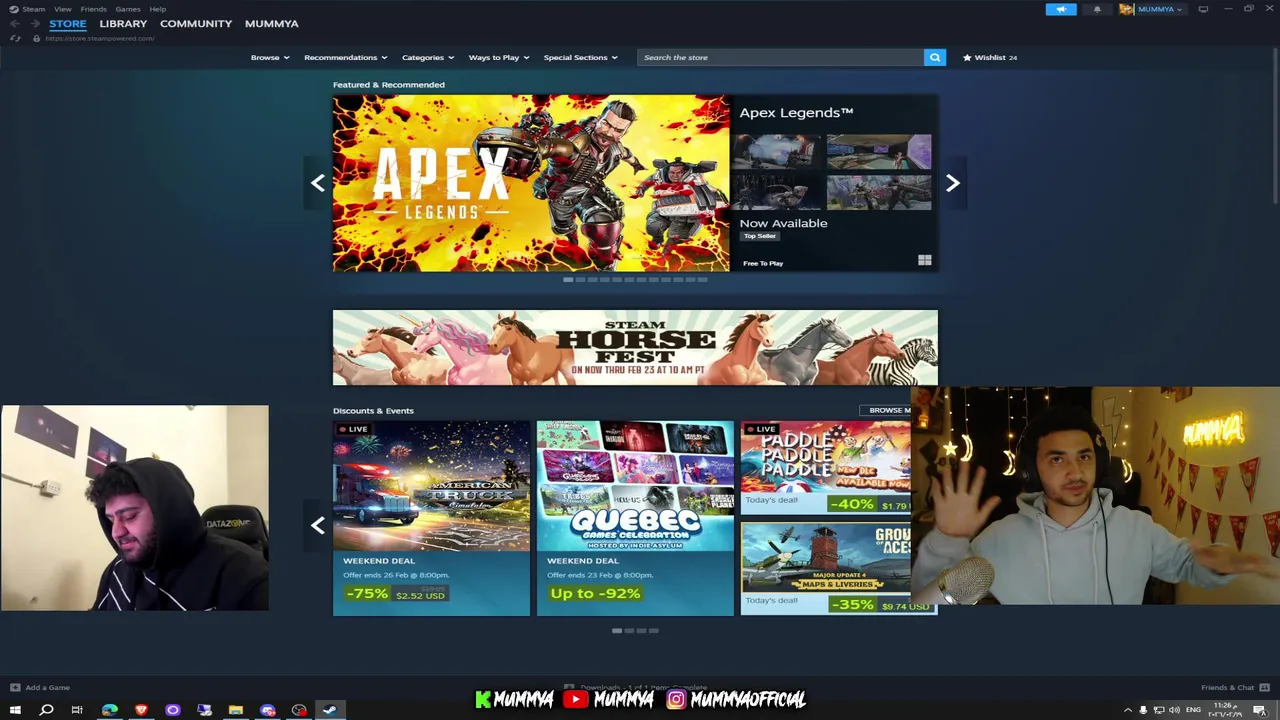The image size is (1280, 720).
Task: Expand the Recommendations dropdown
Action: tap(346, 57)
